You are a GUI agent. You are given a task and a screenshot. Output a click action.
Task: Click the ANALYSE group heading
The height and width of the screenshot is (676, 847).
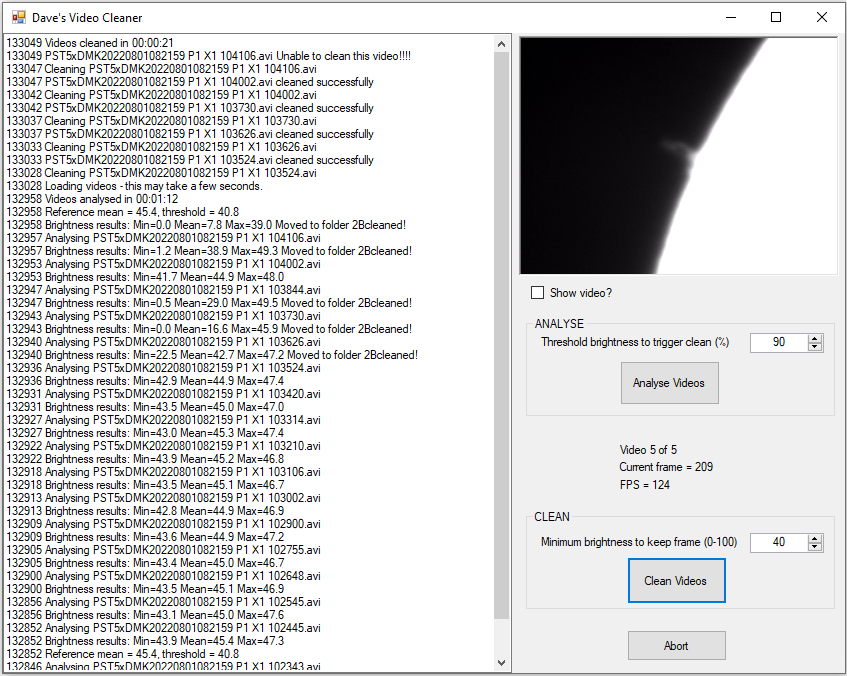559,324
